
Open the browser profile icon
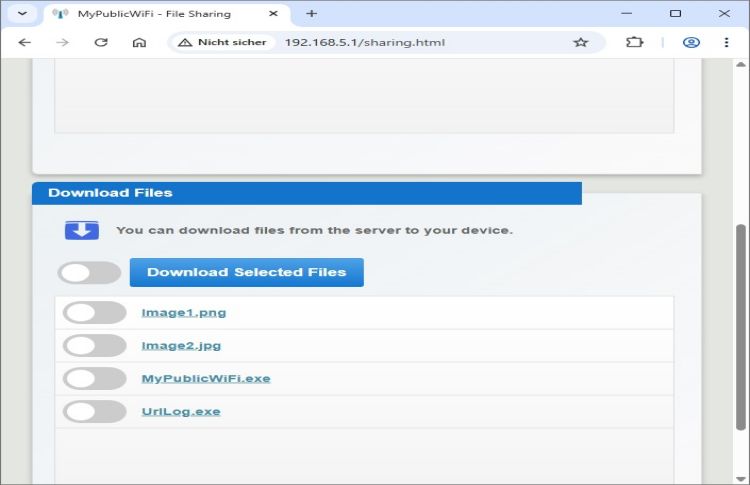[x=691, y=43]
